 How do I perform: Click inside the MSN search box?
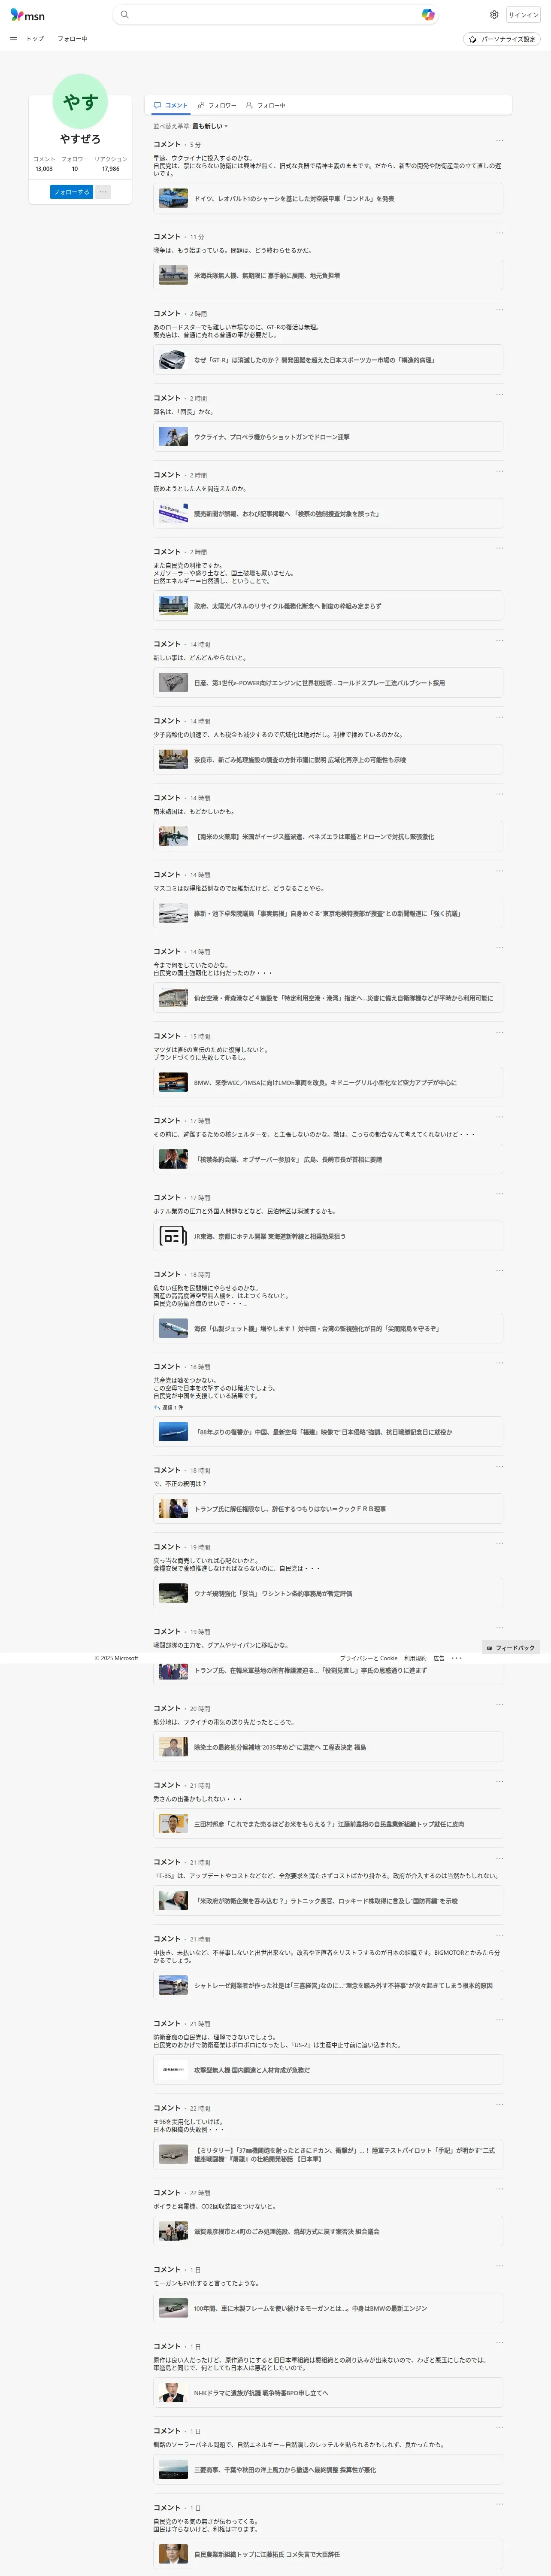point(275,15)
